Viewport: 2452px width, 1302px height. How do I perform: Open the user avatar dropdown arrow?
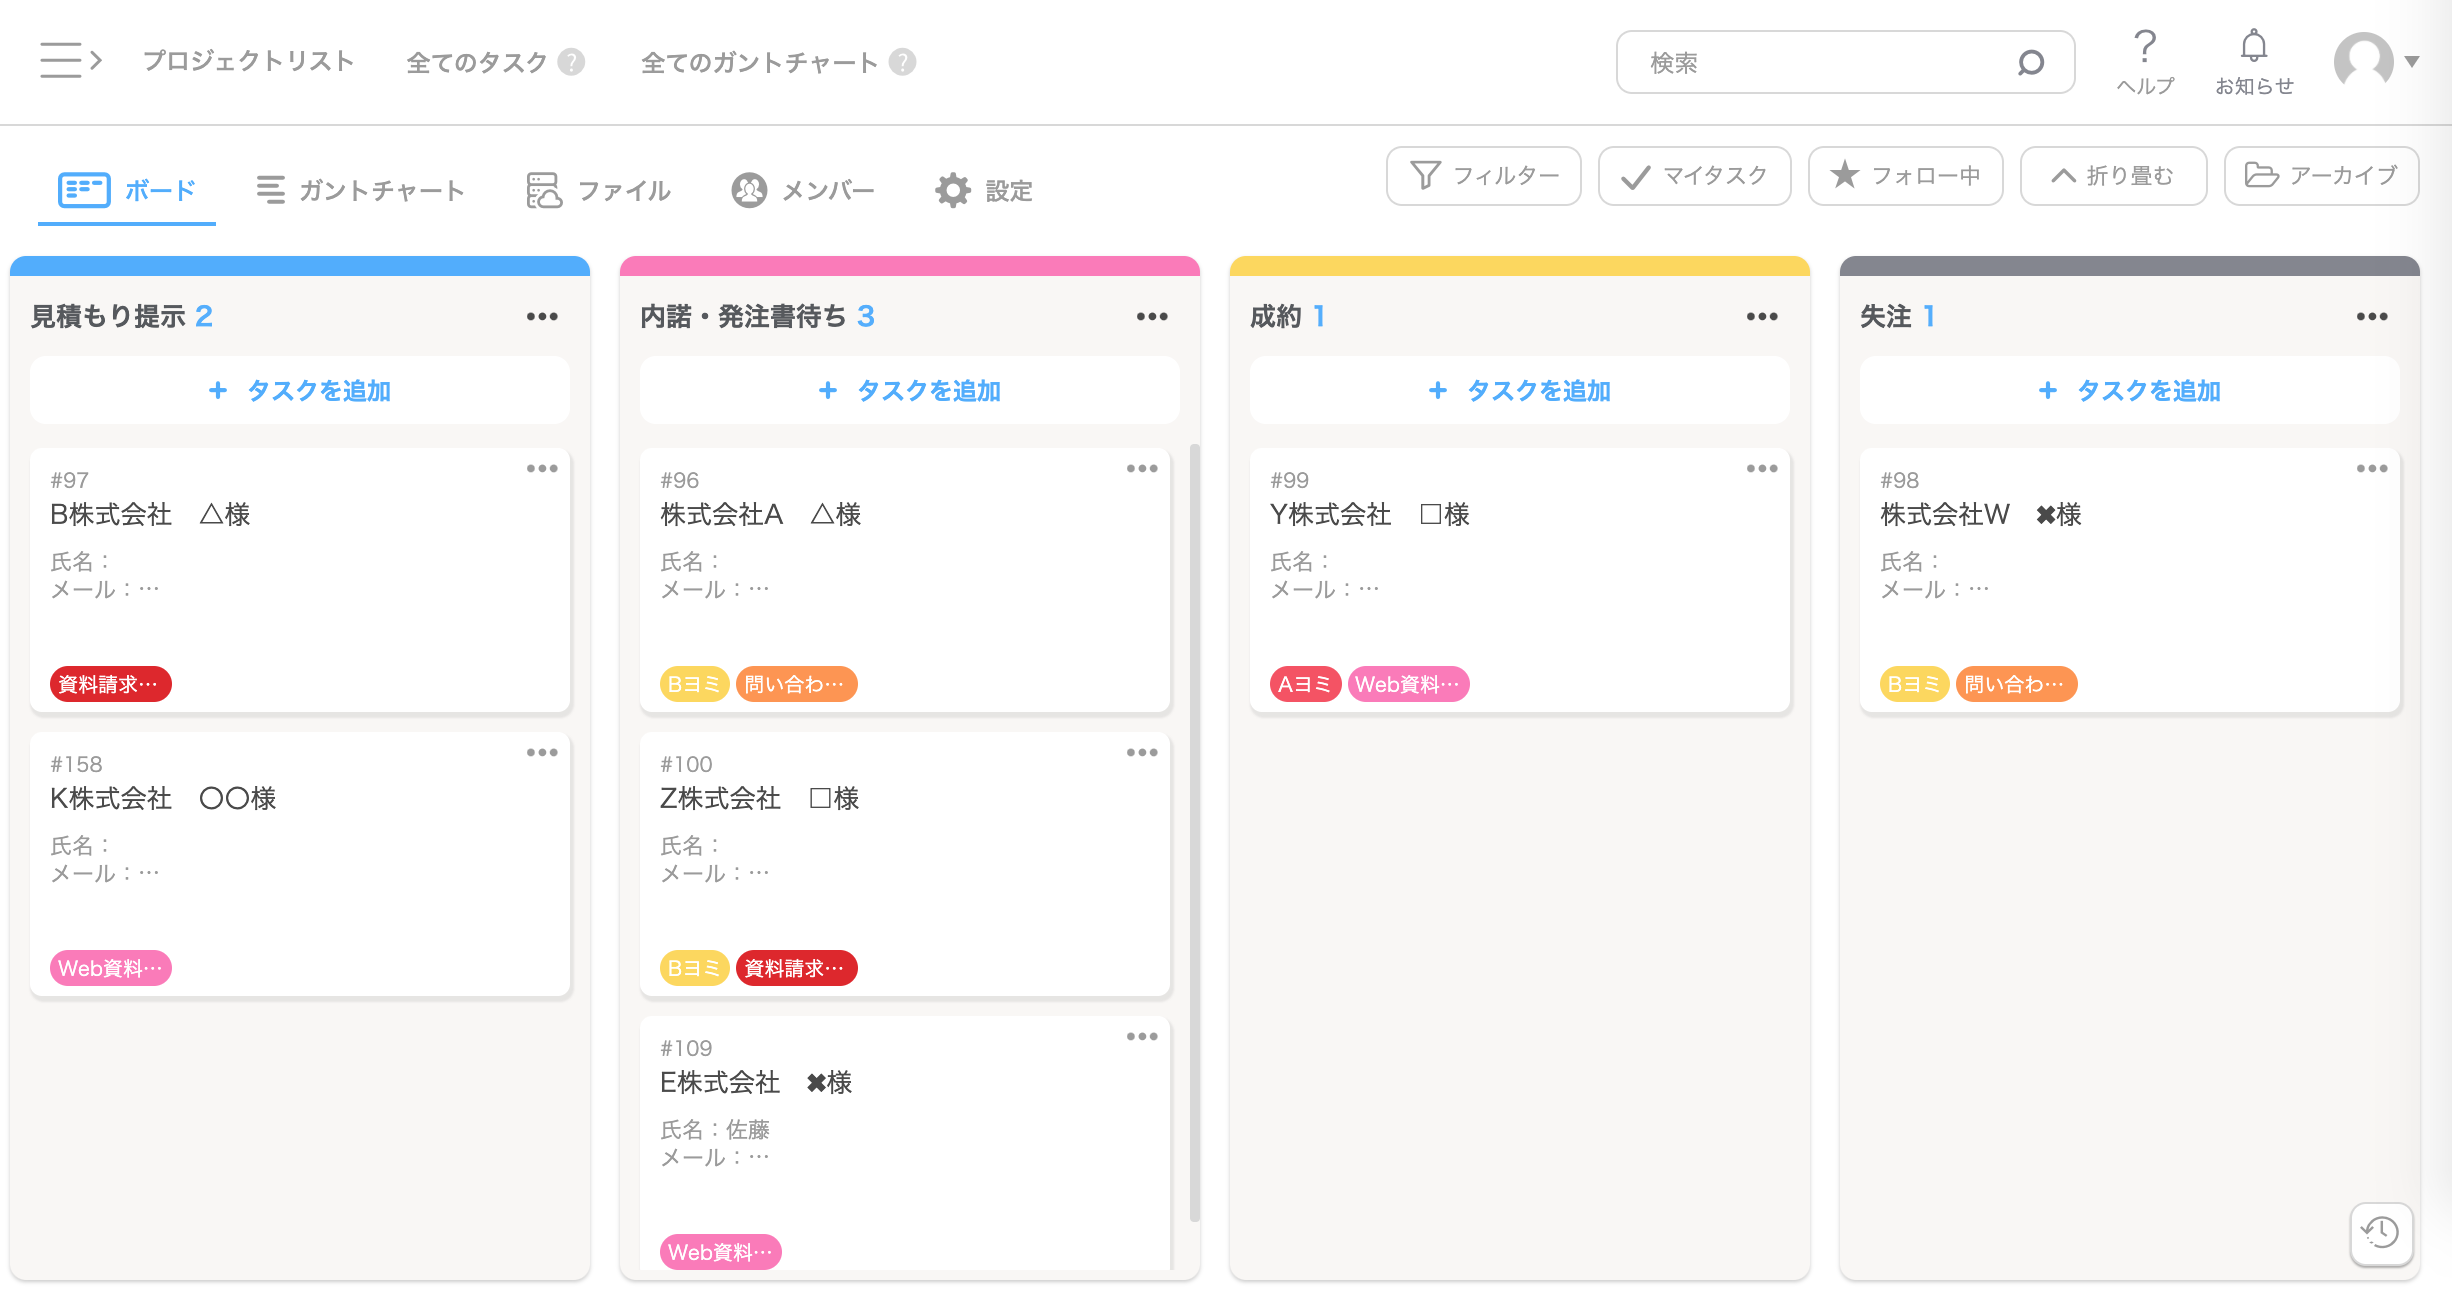tap(2412, 62)
